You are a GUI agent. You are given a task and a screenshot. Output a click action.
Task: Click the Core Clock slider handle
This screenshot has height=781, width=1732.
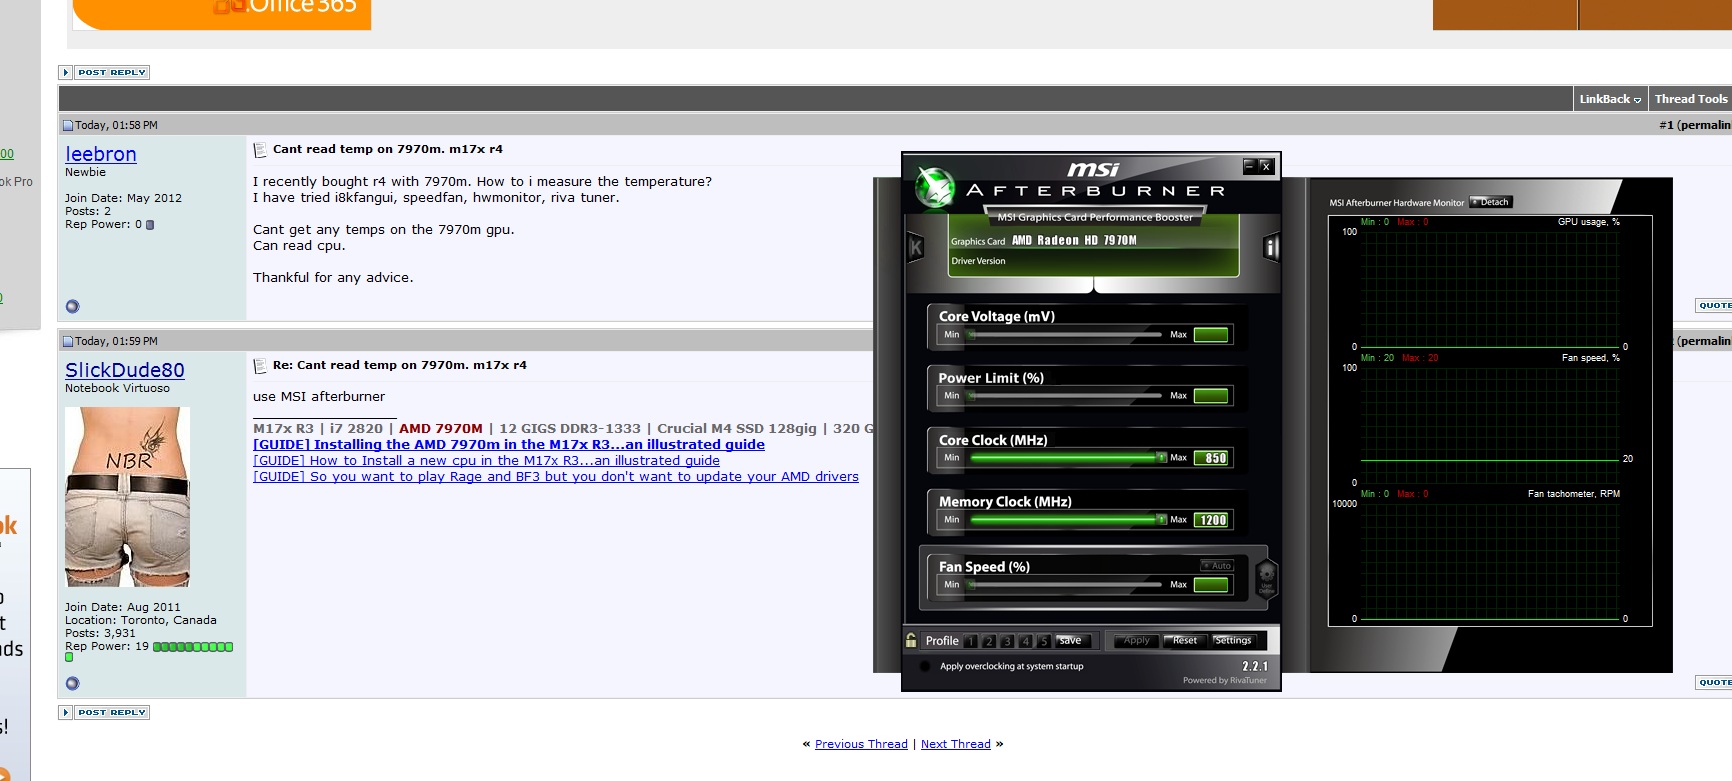(1161, 458)
